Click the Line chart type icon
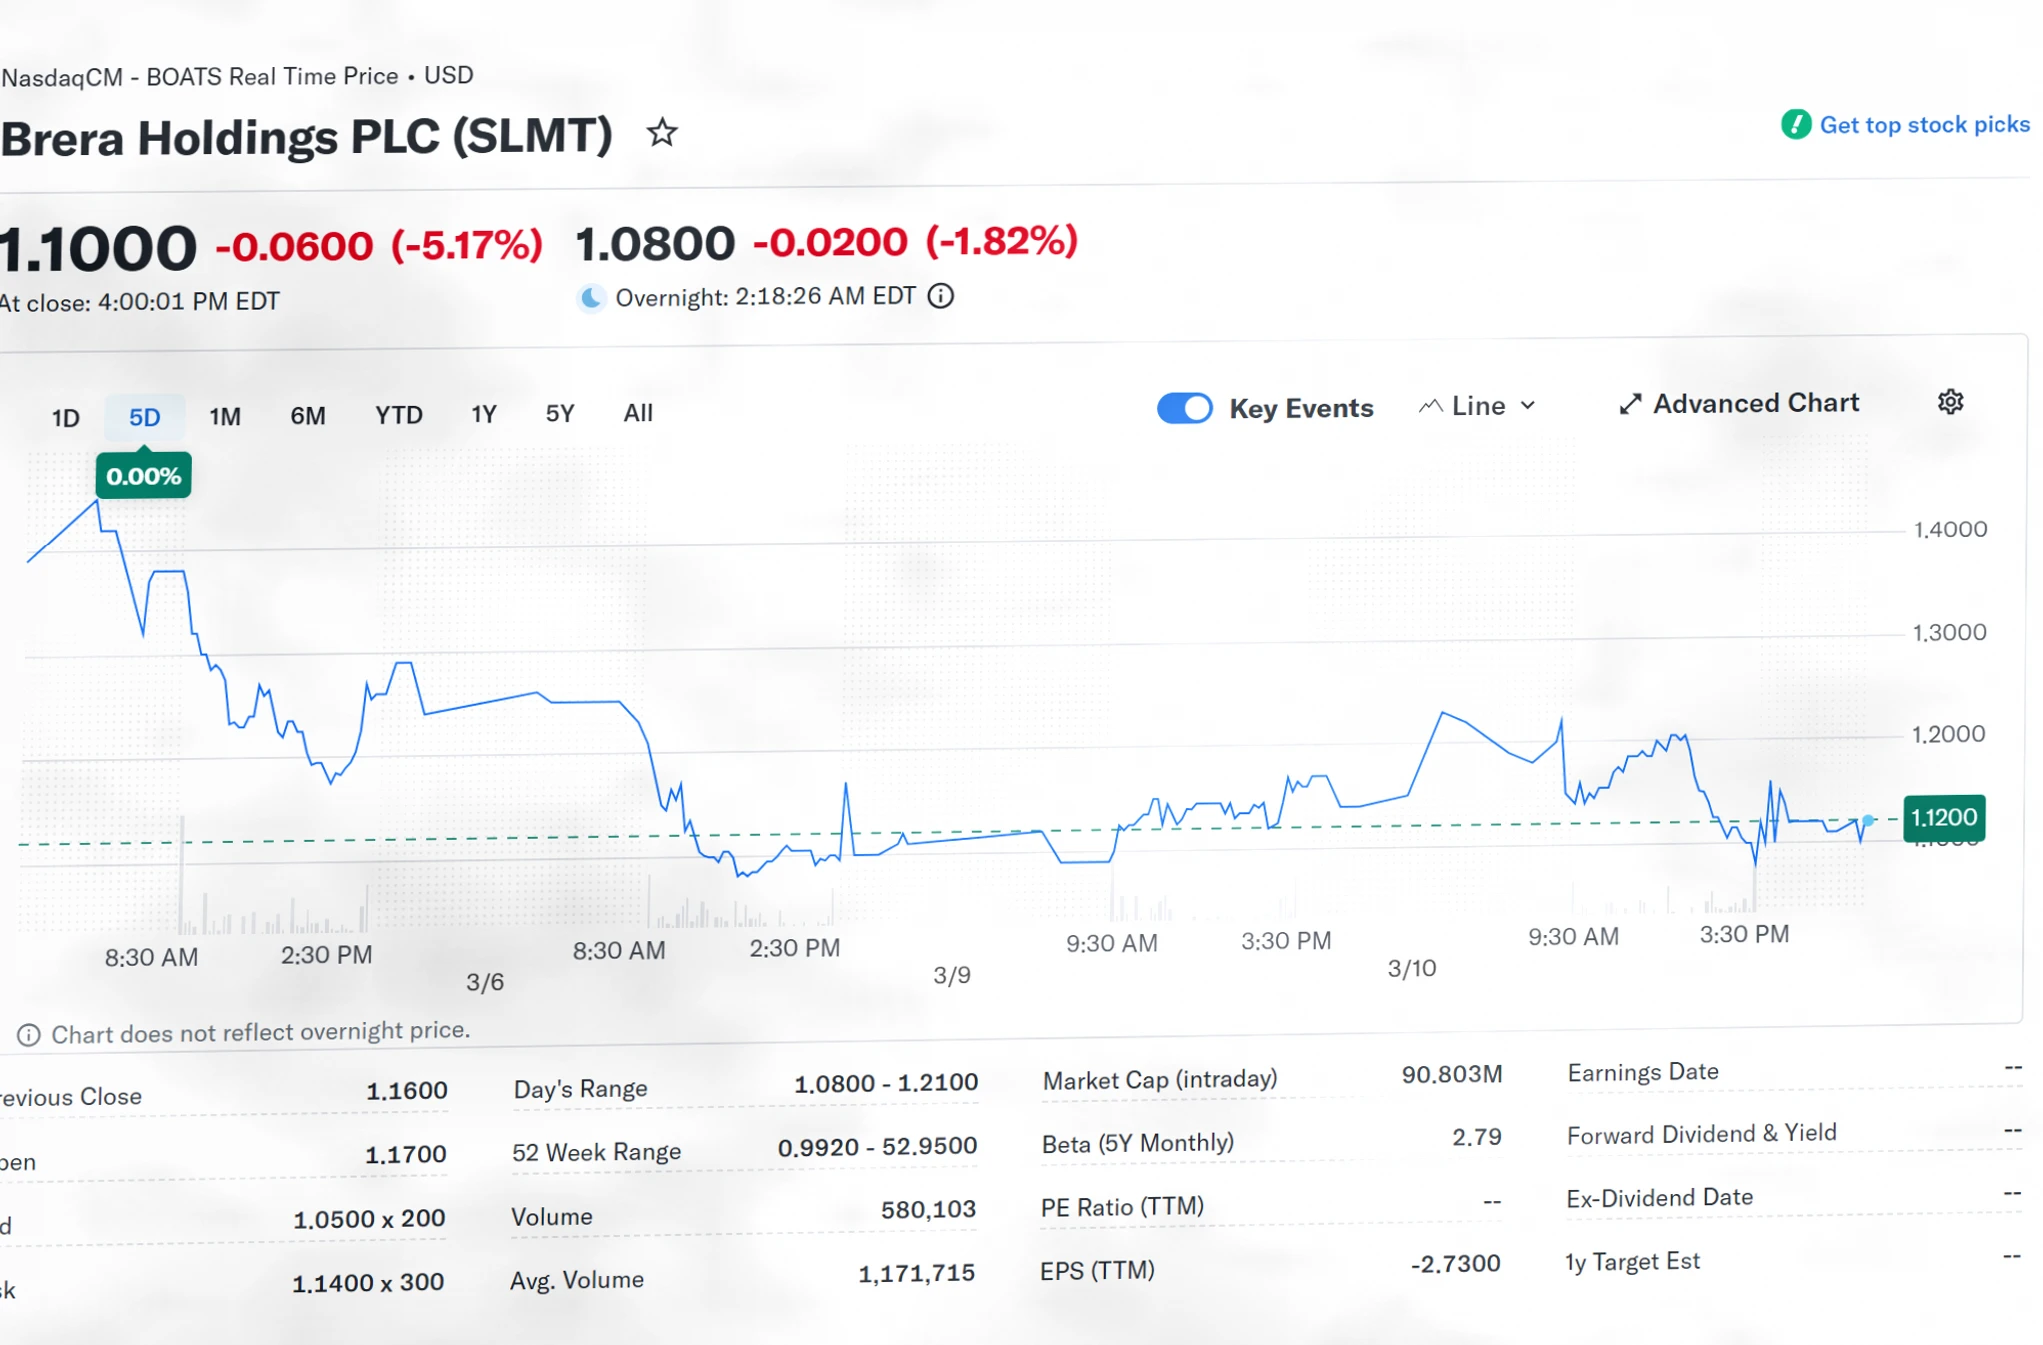The height and width of the screenshot is (1345, 2043). point(1430,406)
